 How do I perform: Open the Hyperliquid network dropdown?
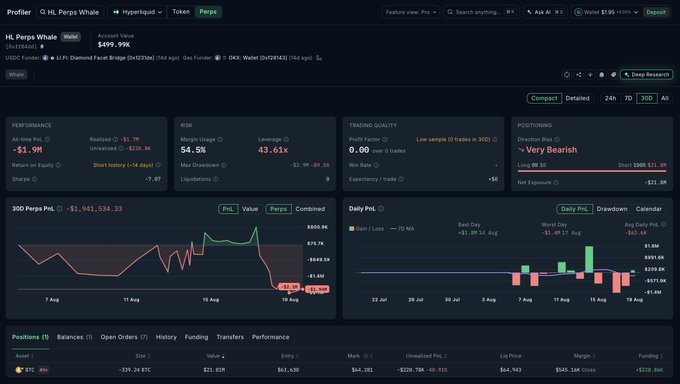click(137, 12)
